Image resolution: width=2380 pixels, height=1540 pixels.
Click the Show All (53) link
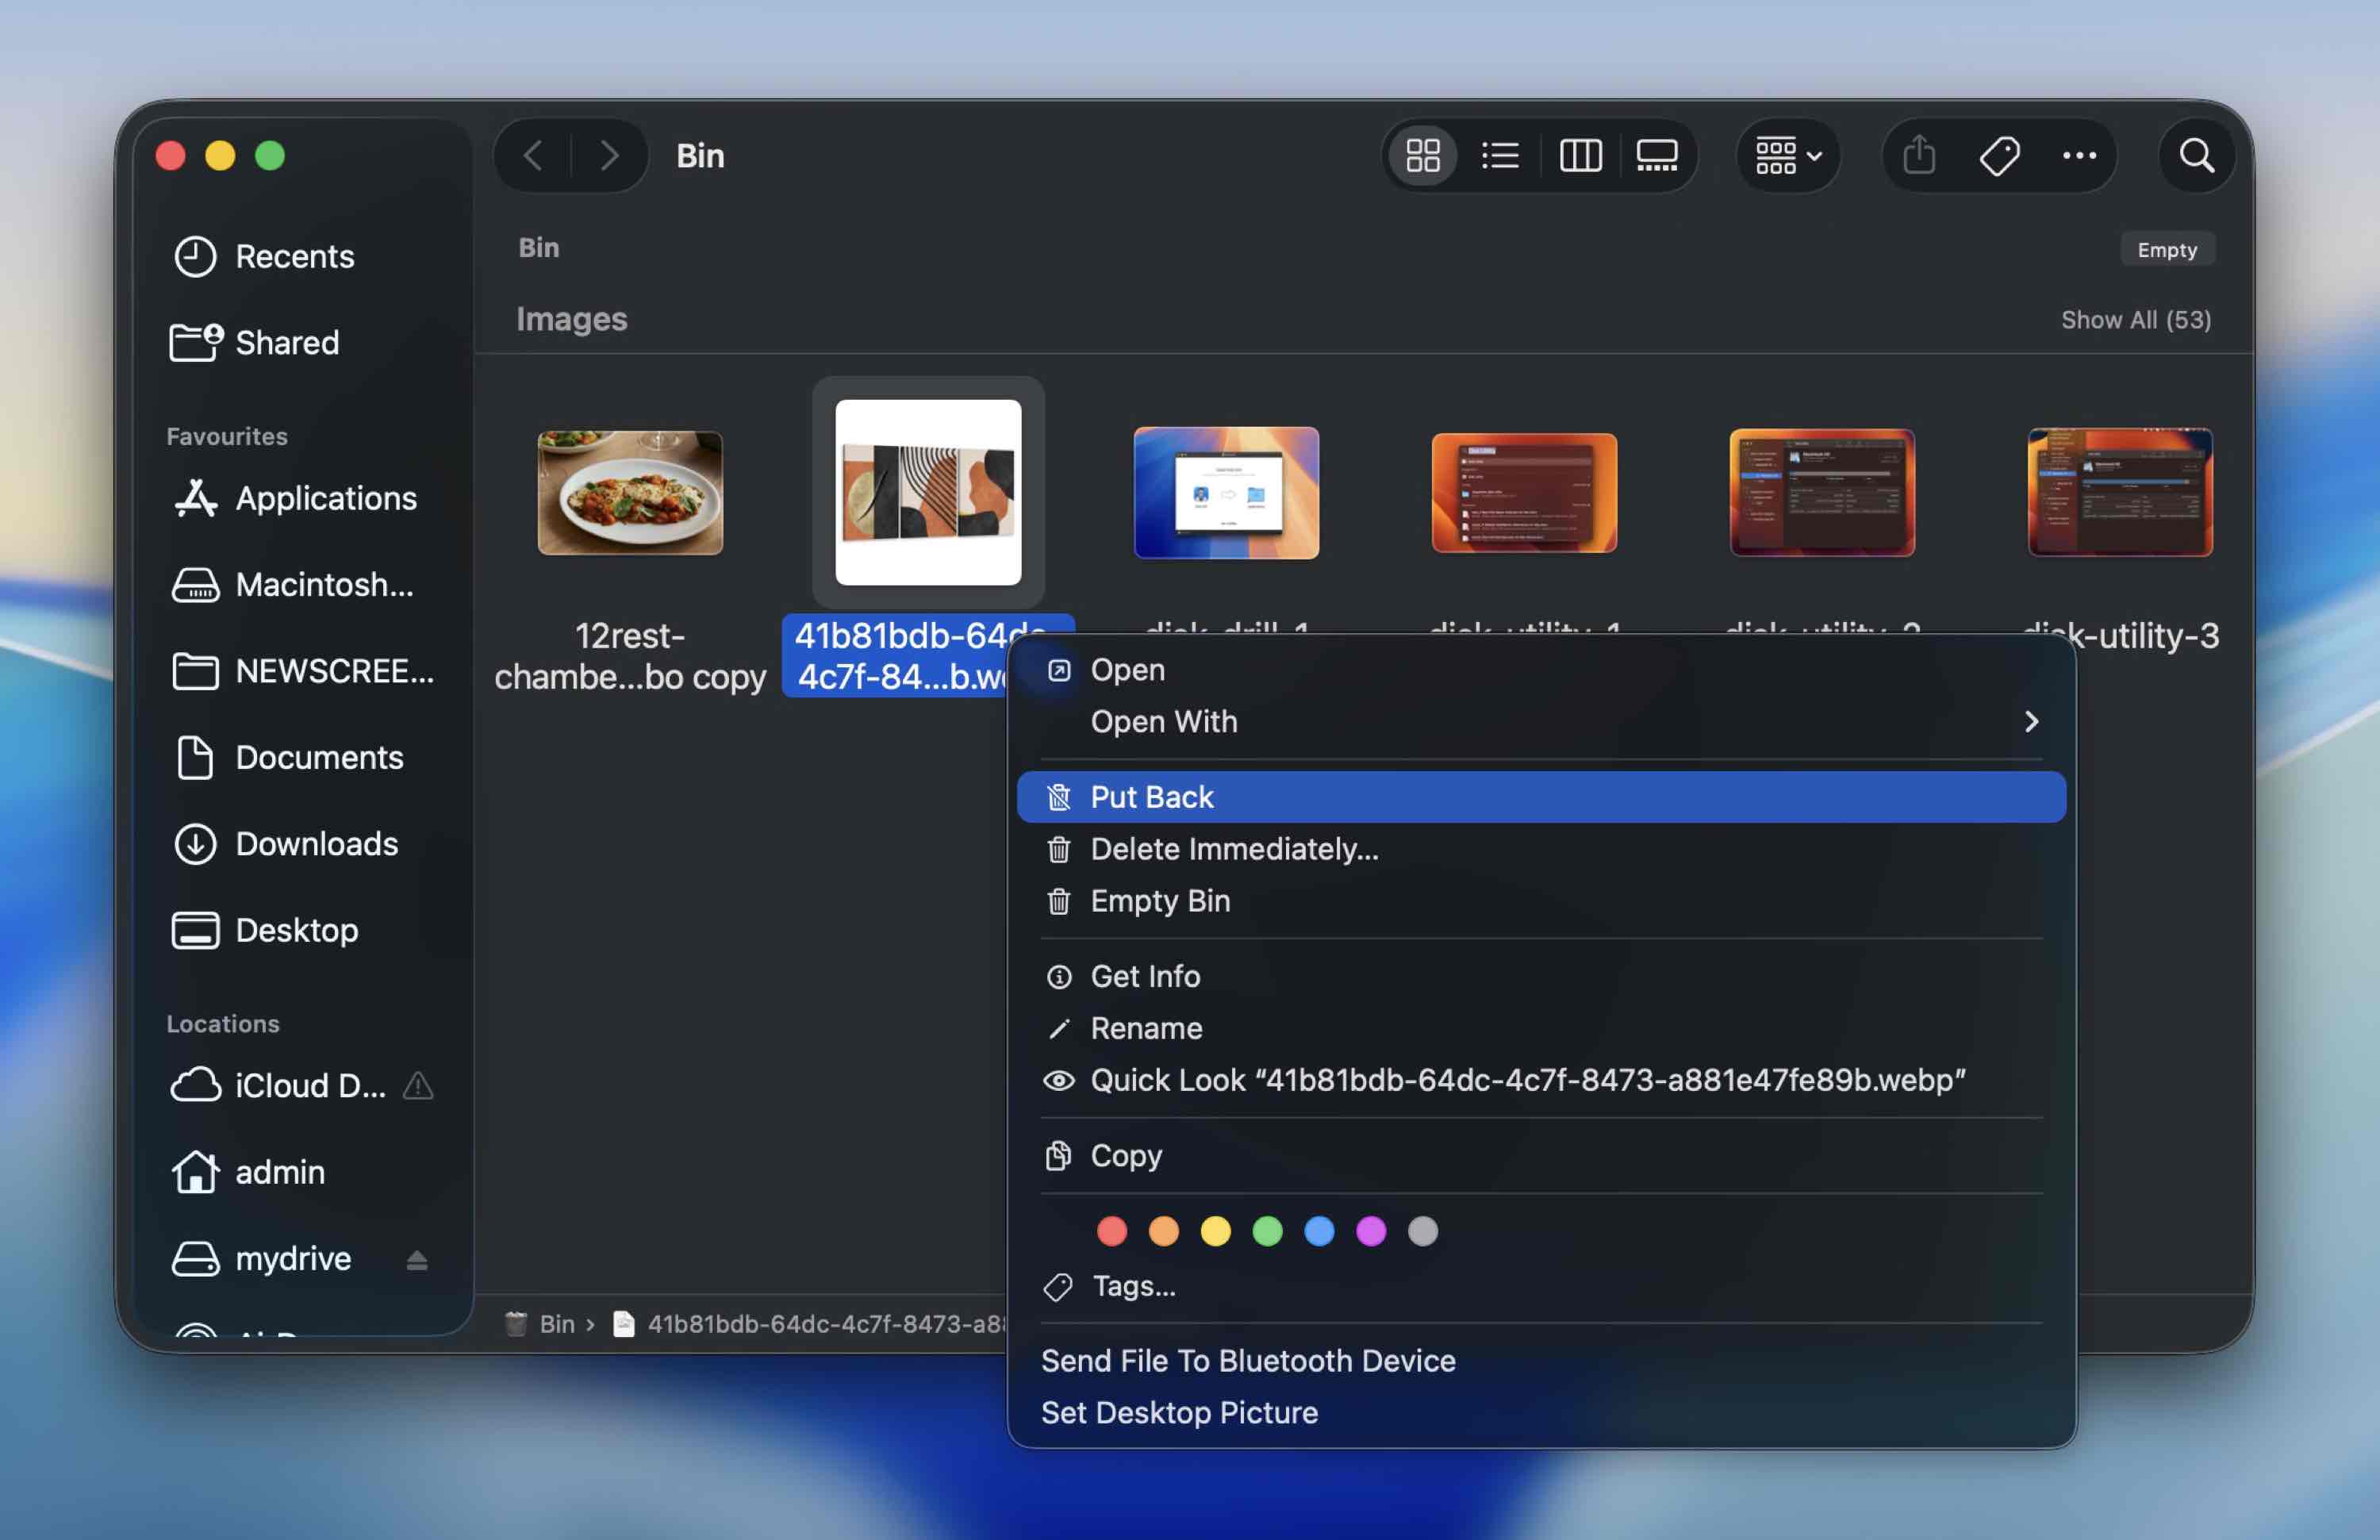(2136, 319)
